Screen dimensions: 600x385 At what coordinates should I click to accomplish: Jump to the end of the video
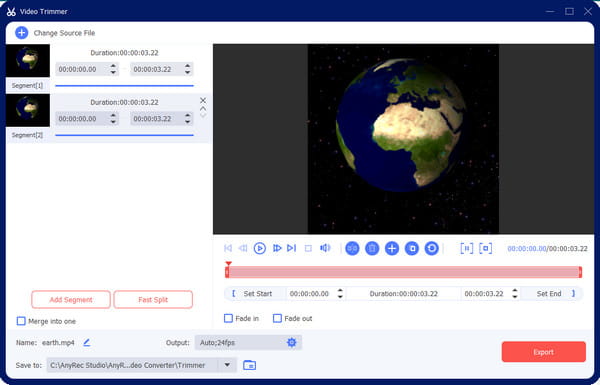tap(292, 248)
